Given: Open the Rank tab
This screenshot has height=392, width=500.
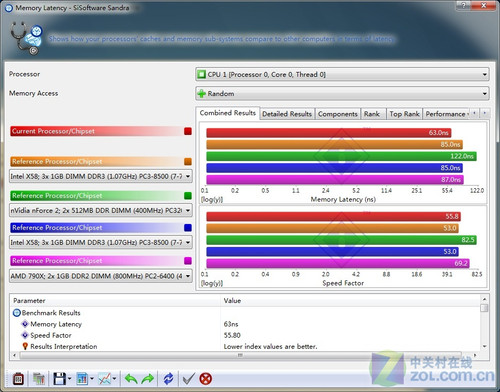Looking at the screenshot, I should pos(372,114).
